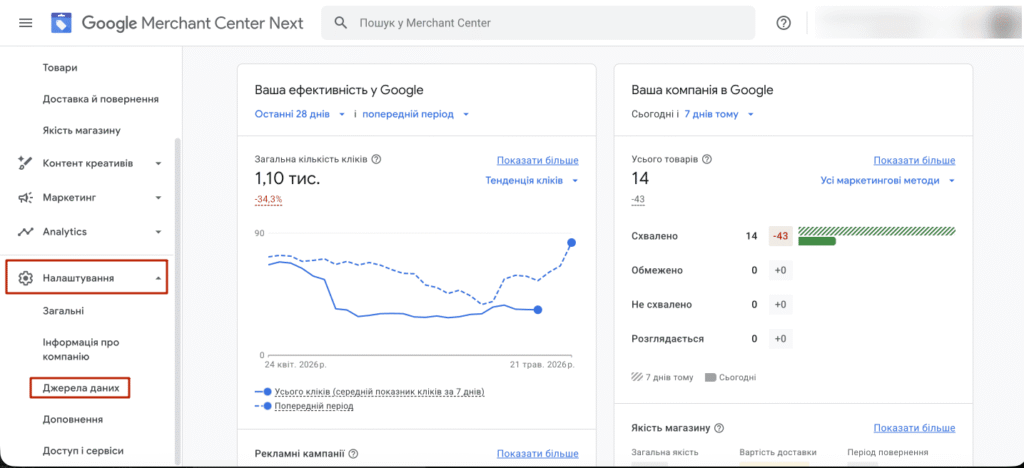This screenshot has width=1024, height=468.
Task: Open the Тенденція кліків dropdown
Action: [532, 180]
